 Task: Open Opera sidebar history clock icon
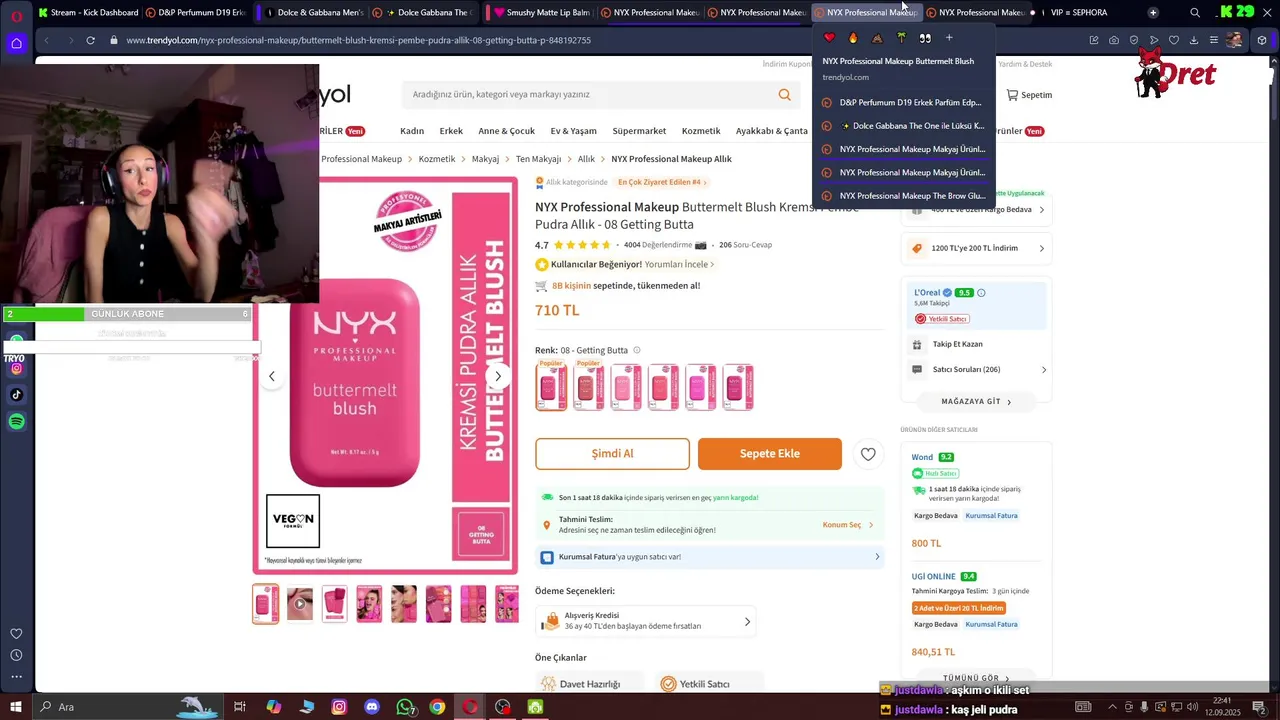click(x=16, y=655)
